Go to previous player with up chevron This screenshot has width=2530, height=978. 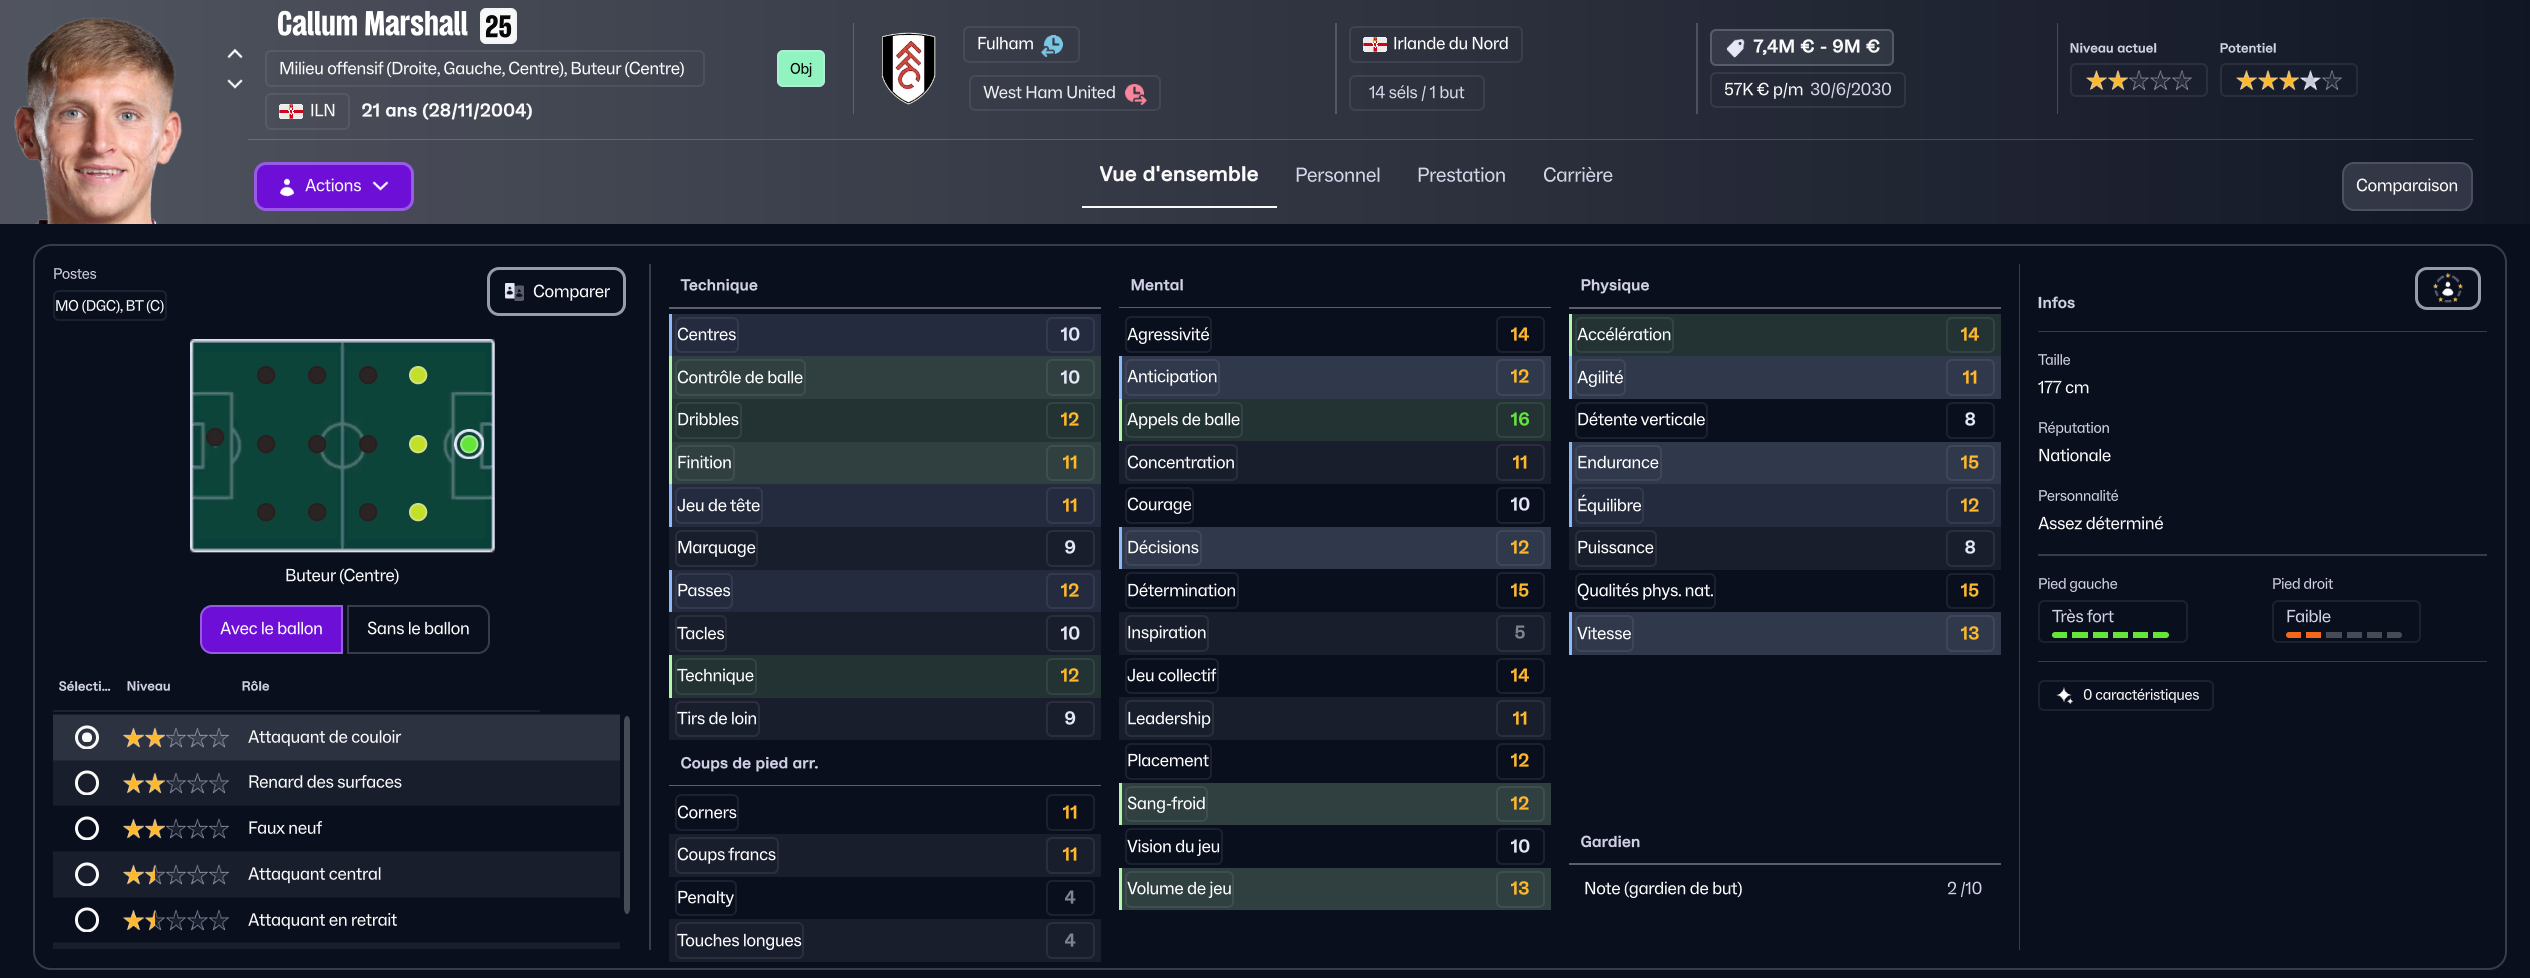point(235,54)
